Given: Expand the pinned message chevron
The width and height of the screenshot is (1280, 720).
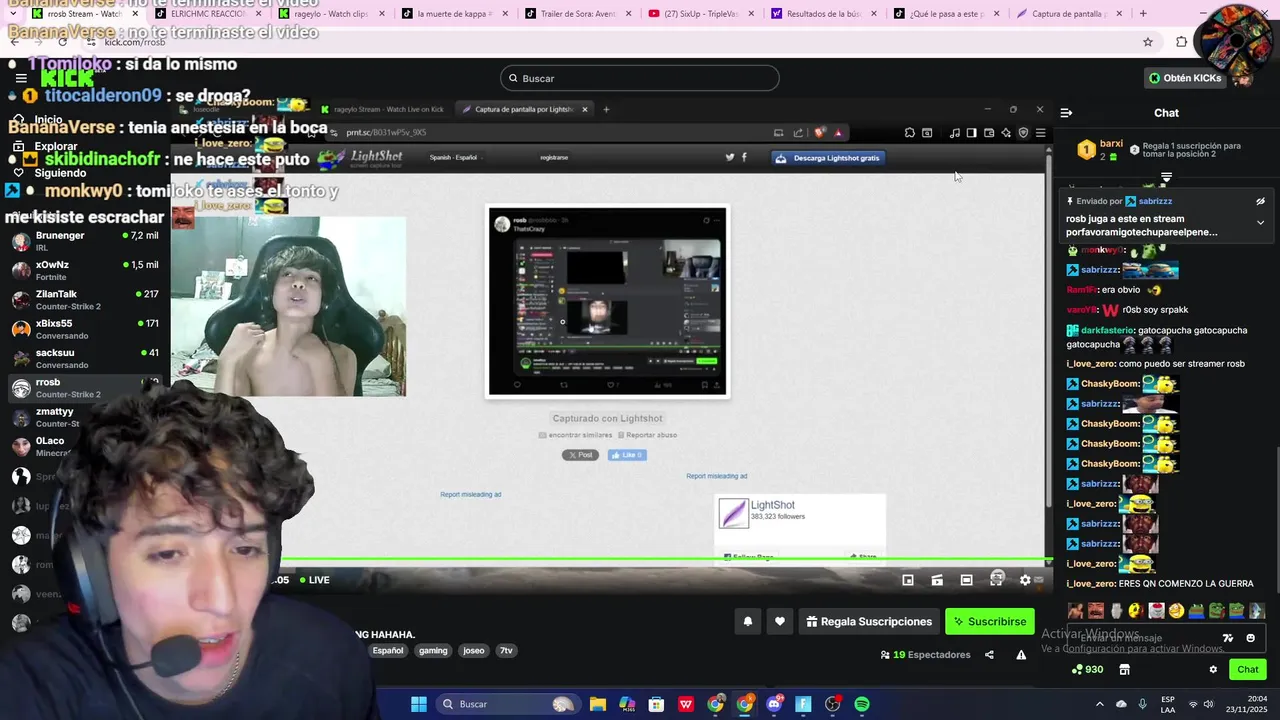Looking at the screenshot, I should pos(1260,223).
